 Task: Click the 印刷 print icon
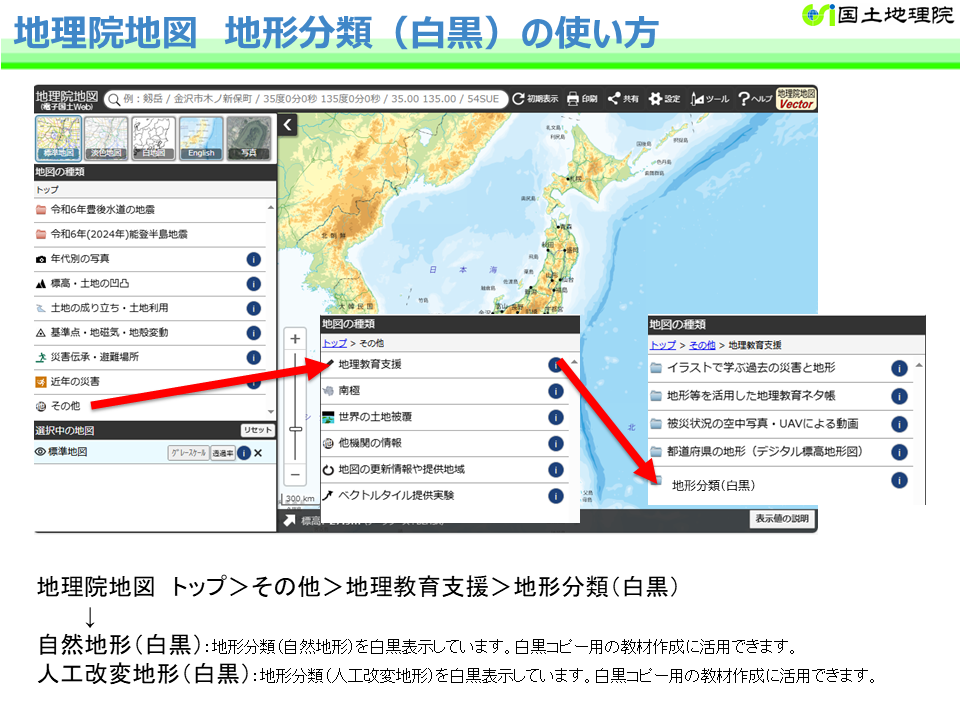(582, 99)
